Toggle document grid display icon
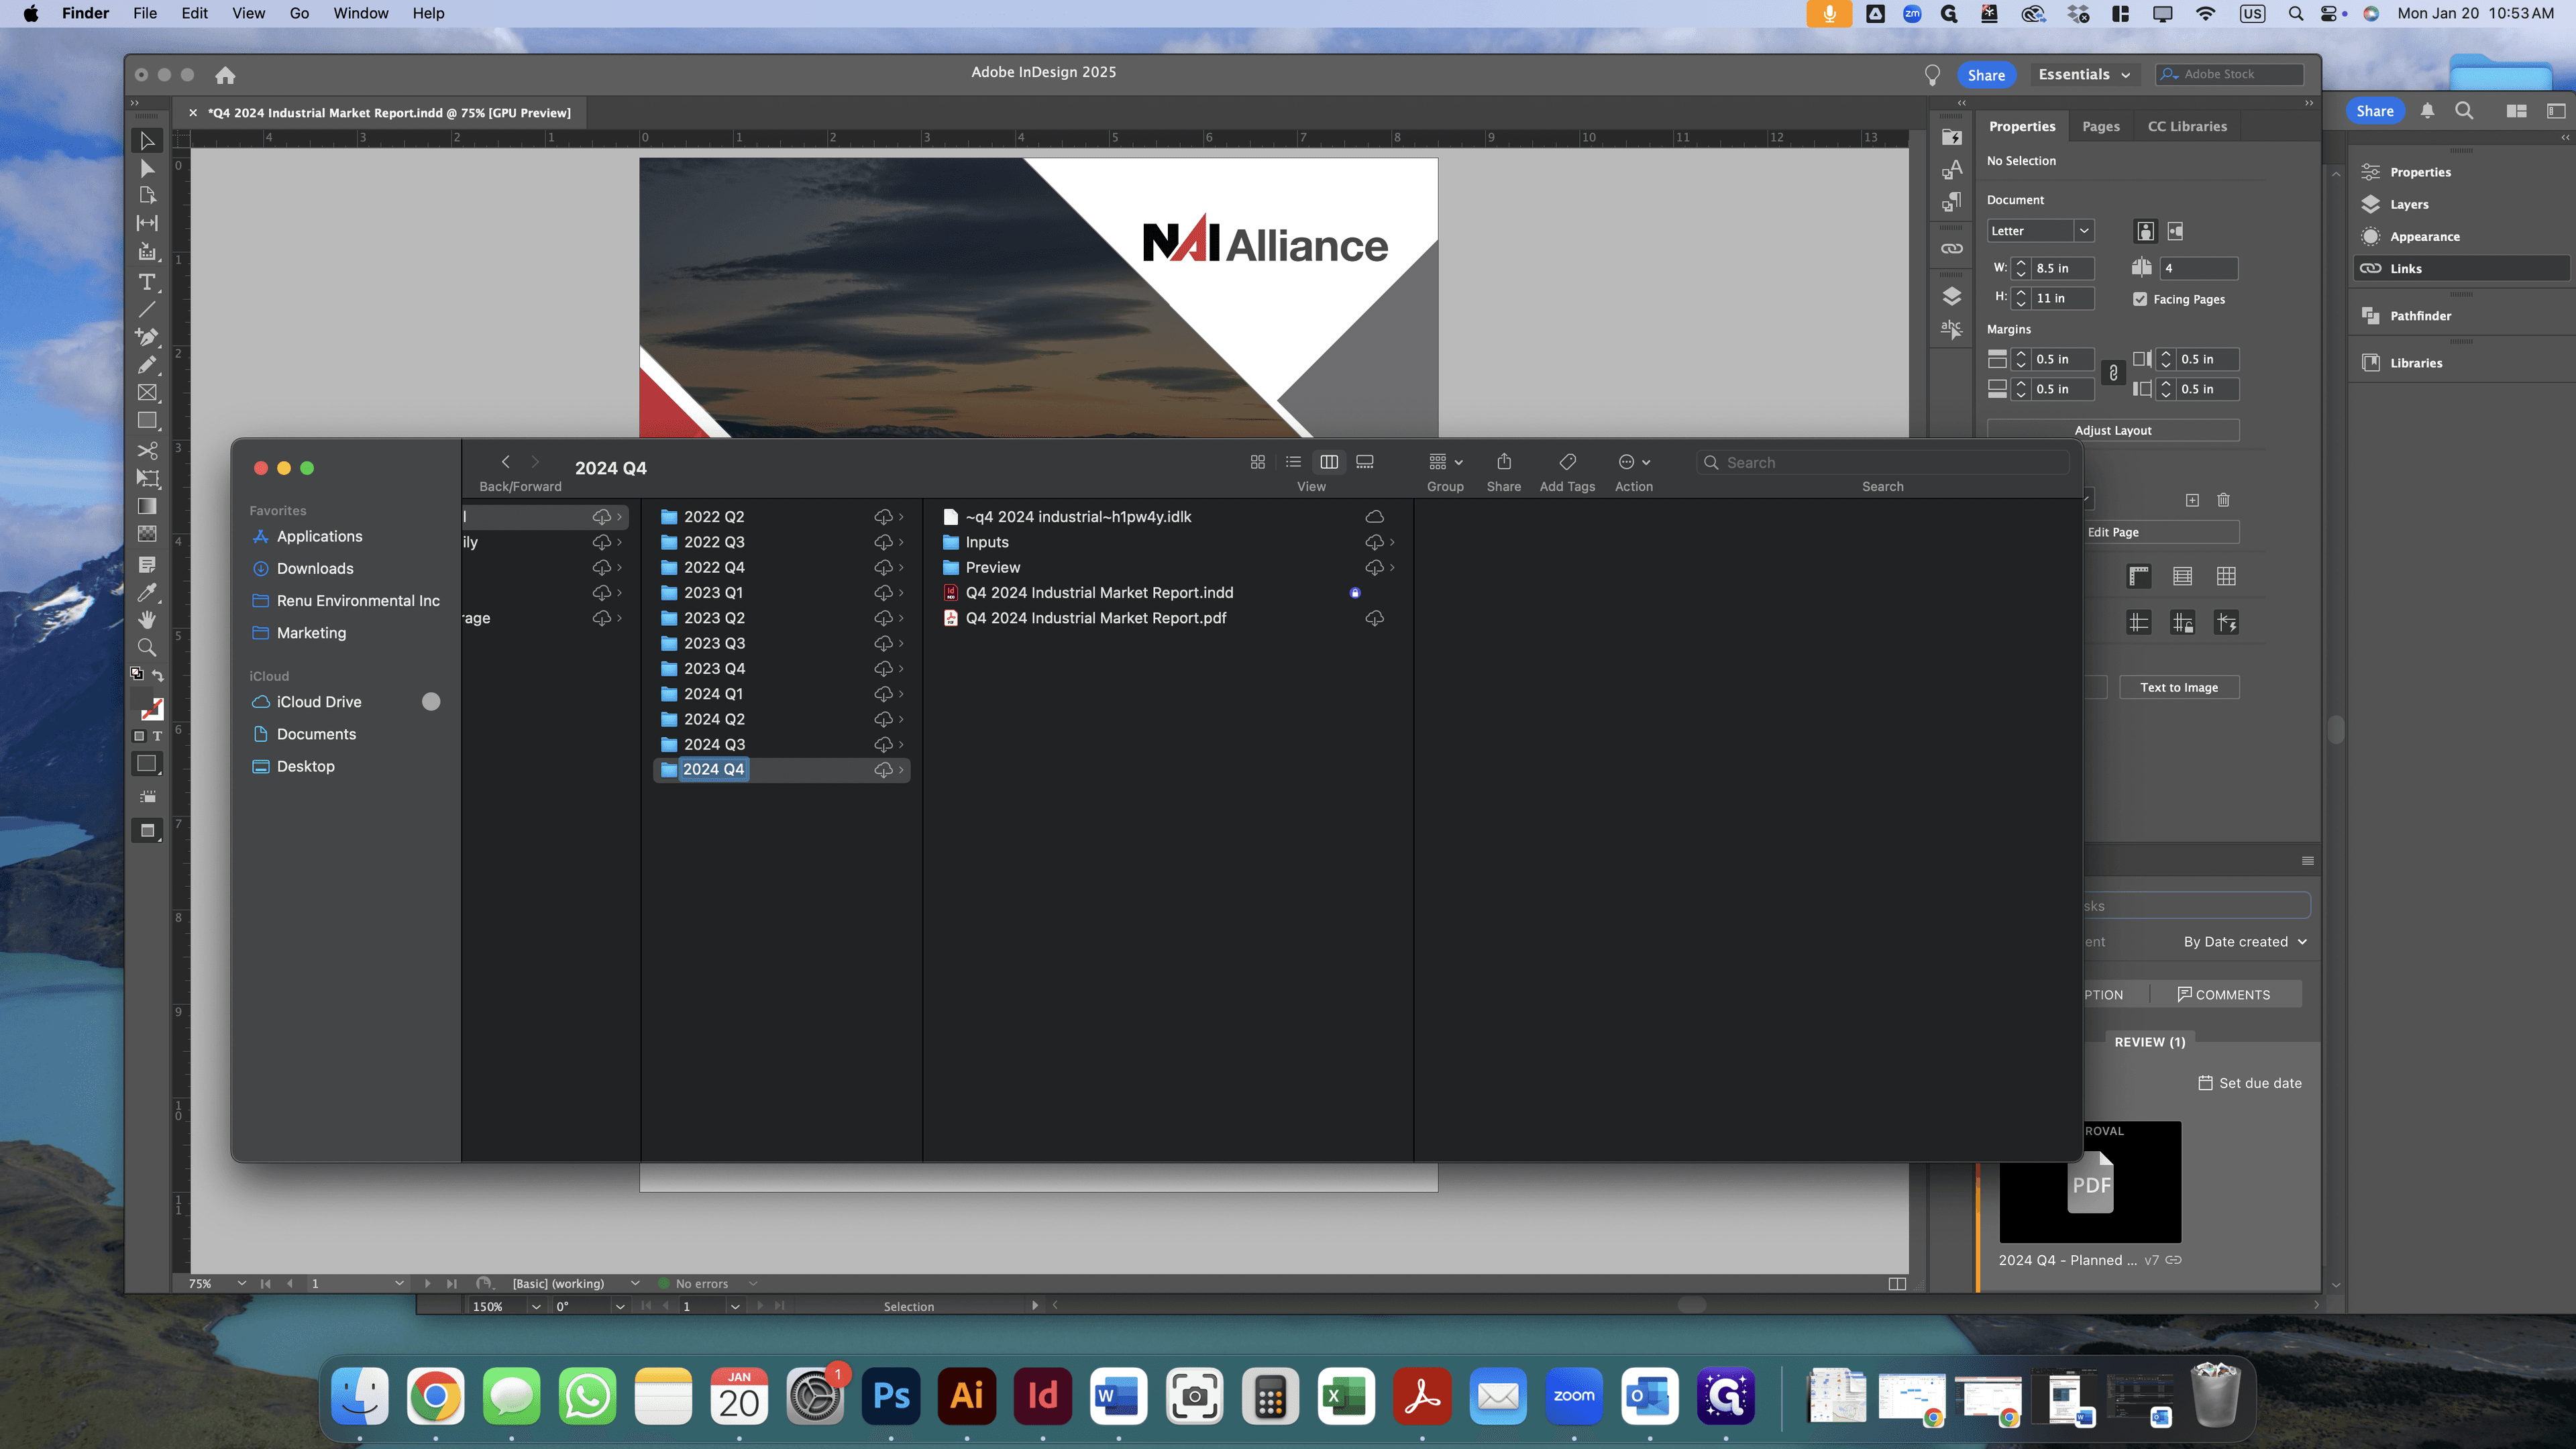2576x1449 pixels. pos(2226,576)
